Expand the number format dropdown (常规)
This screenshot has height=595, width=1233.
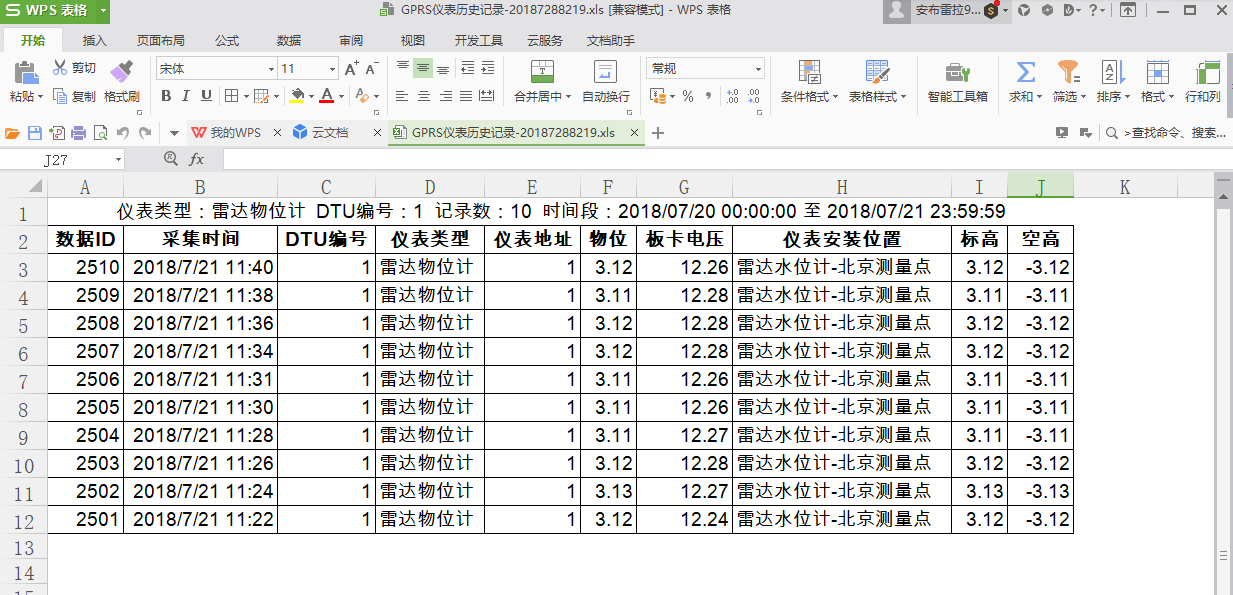[x=758, y=69]
